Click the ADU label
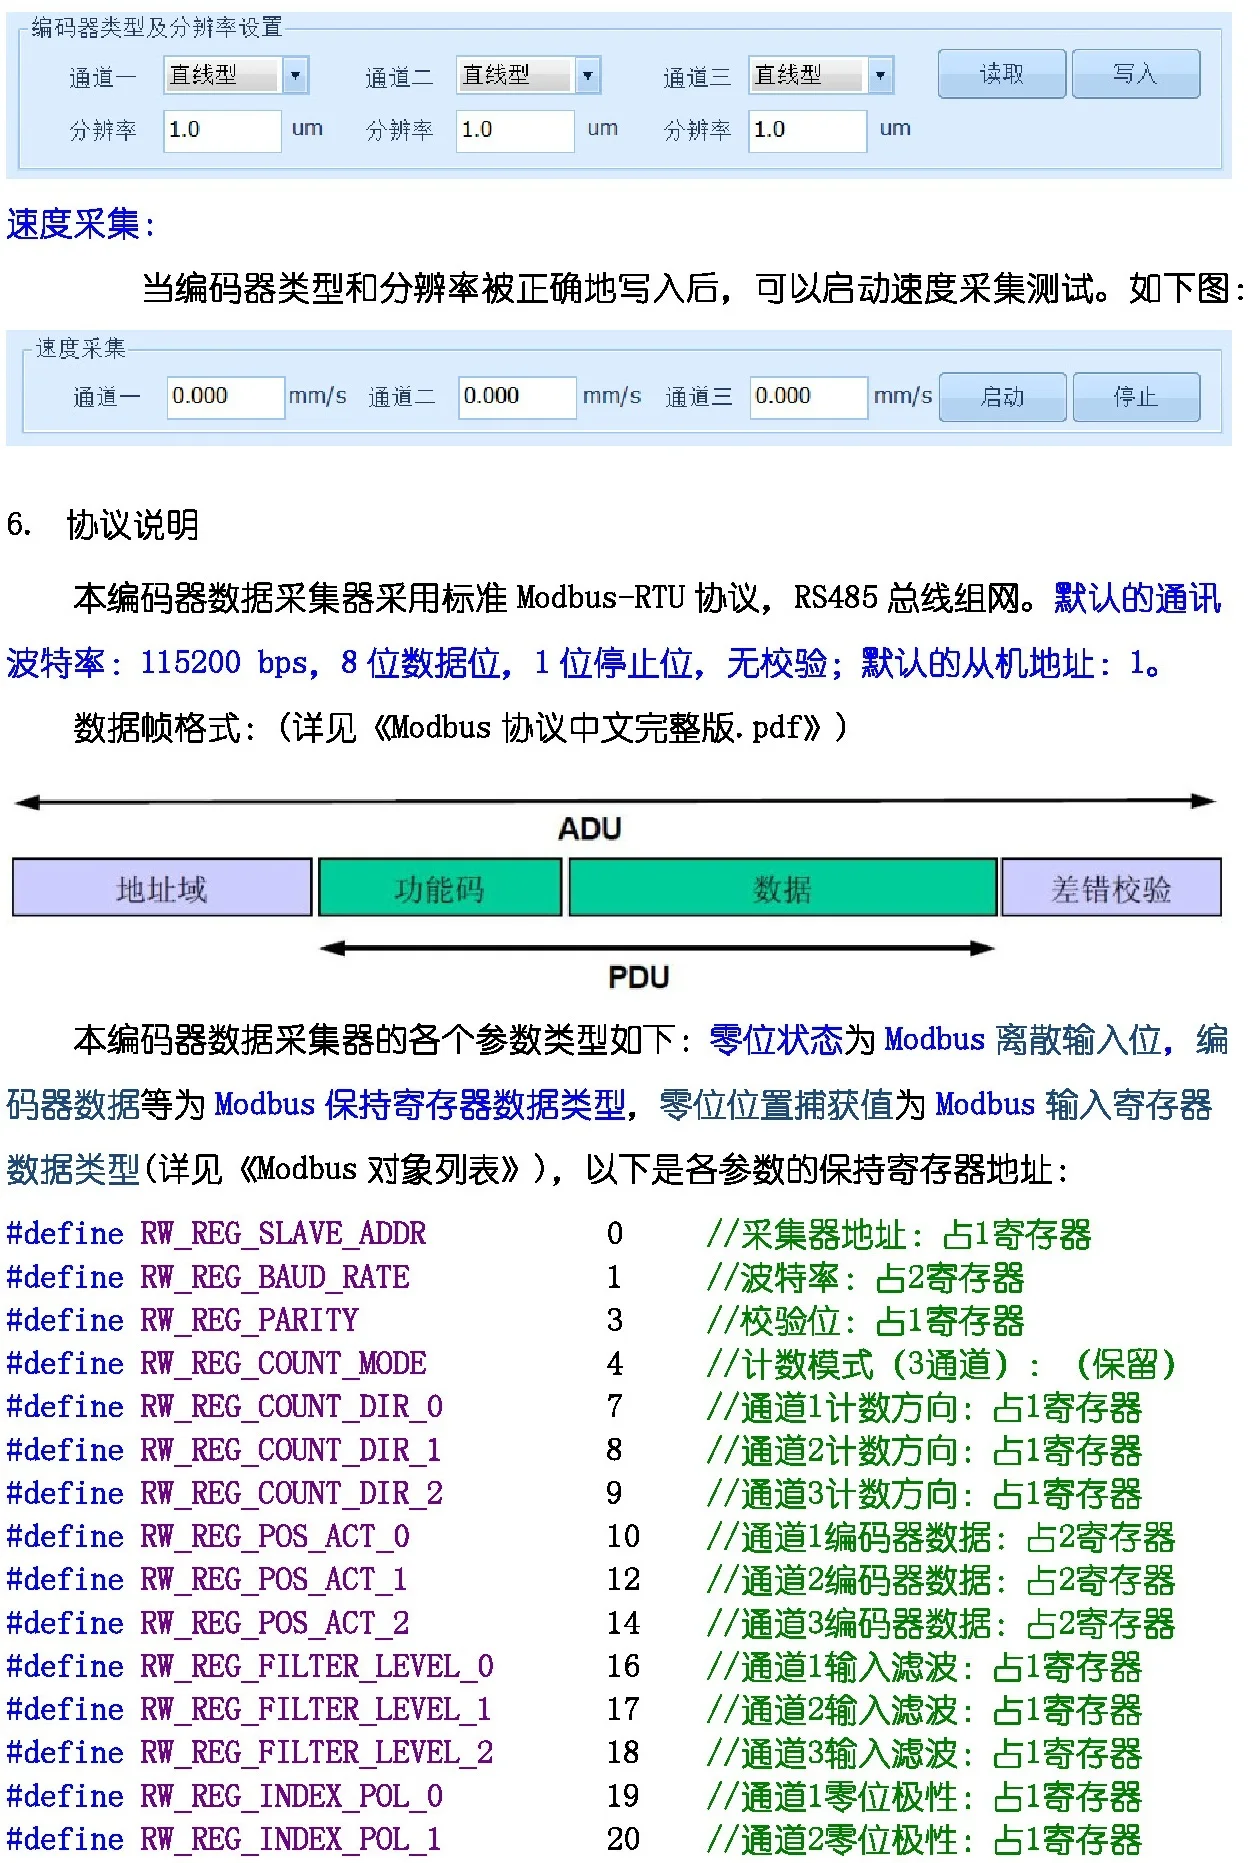Viewport: 1260px width, 1863px height. (590, 829)
